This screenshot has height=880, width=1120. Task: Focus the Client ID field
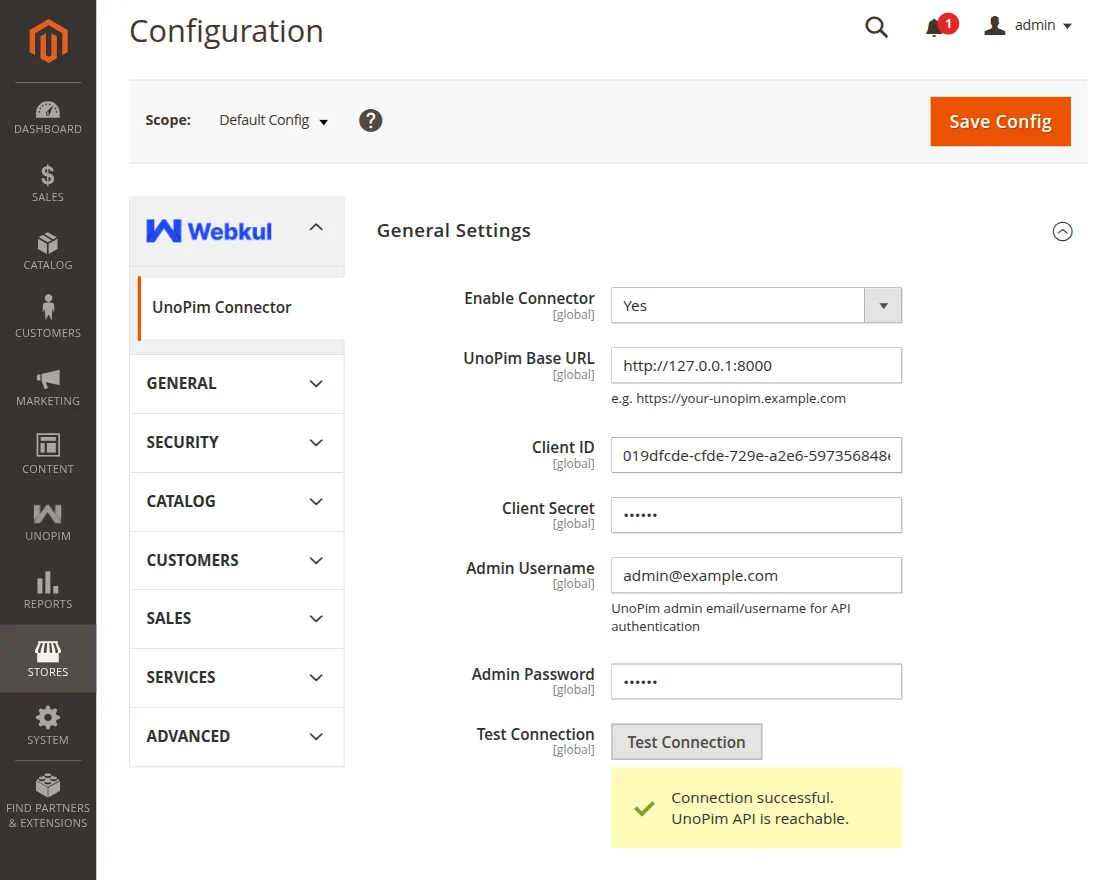click(x=756, y=456)
